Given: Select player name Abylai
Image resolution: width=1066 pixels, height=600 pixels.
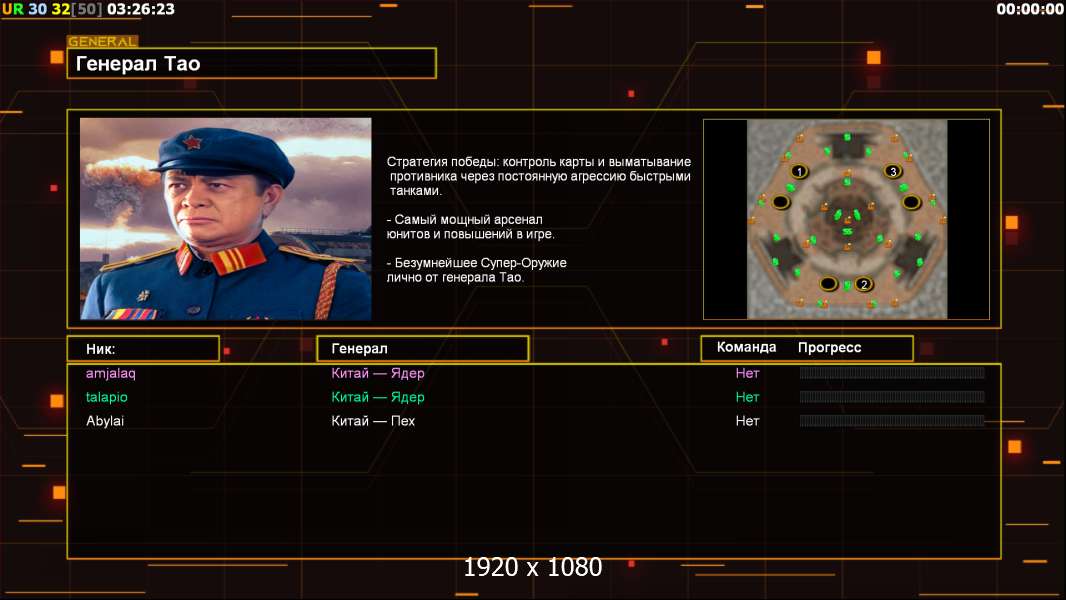Looking at the screenshot, I should tap(105, 421).
